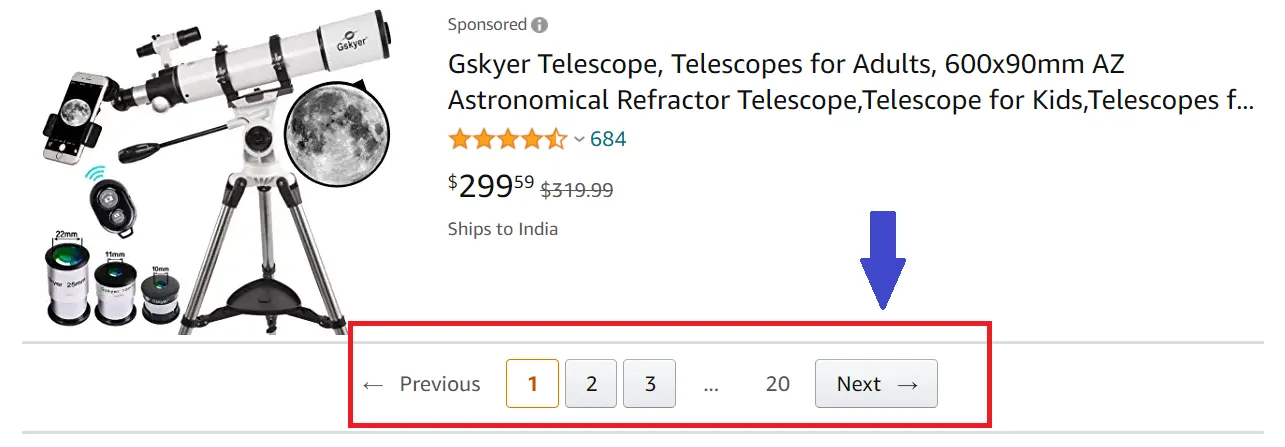Open the 684 reviews link
The image size is (1285, 447).
(x=608, y=139)
